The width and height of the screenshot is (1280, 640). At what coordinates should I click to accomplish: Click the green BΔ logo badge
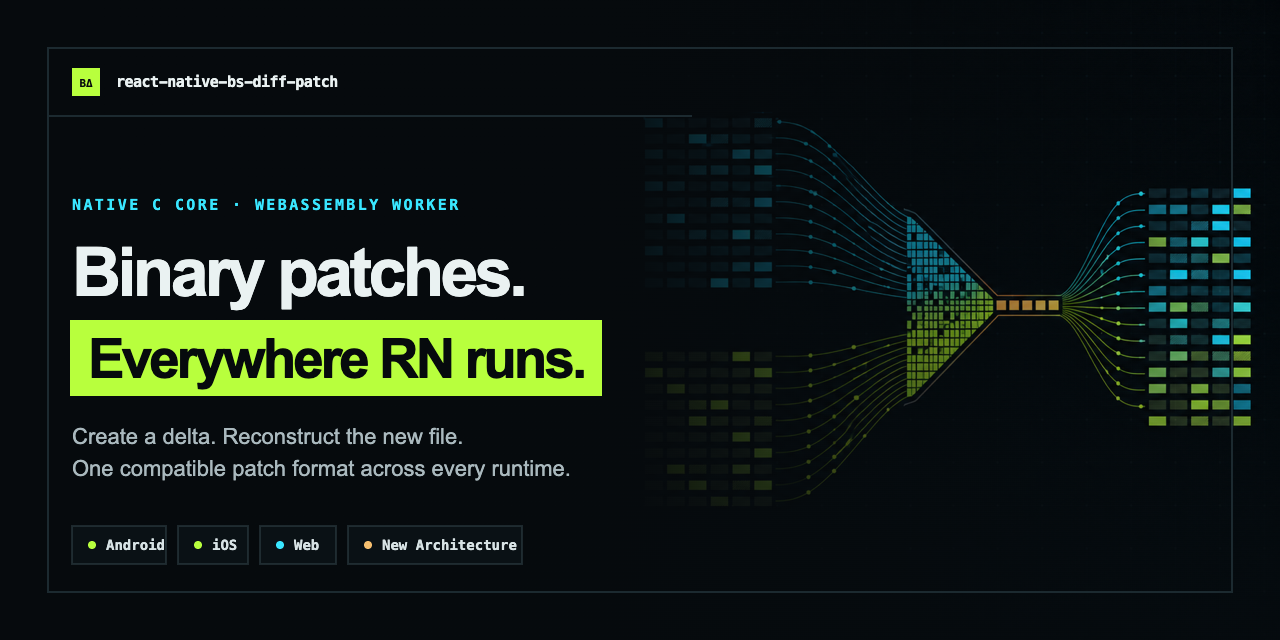pos(86,82)
